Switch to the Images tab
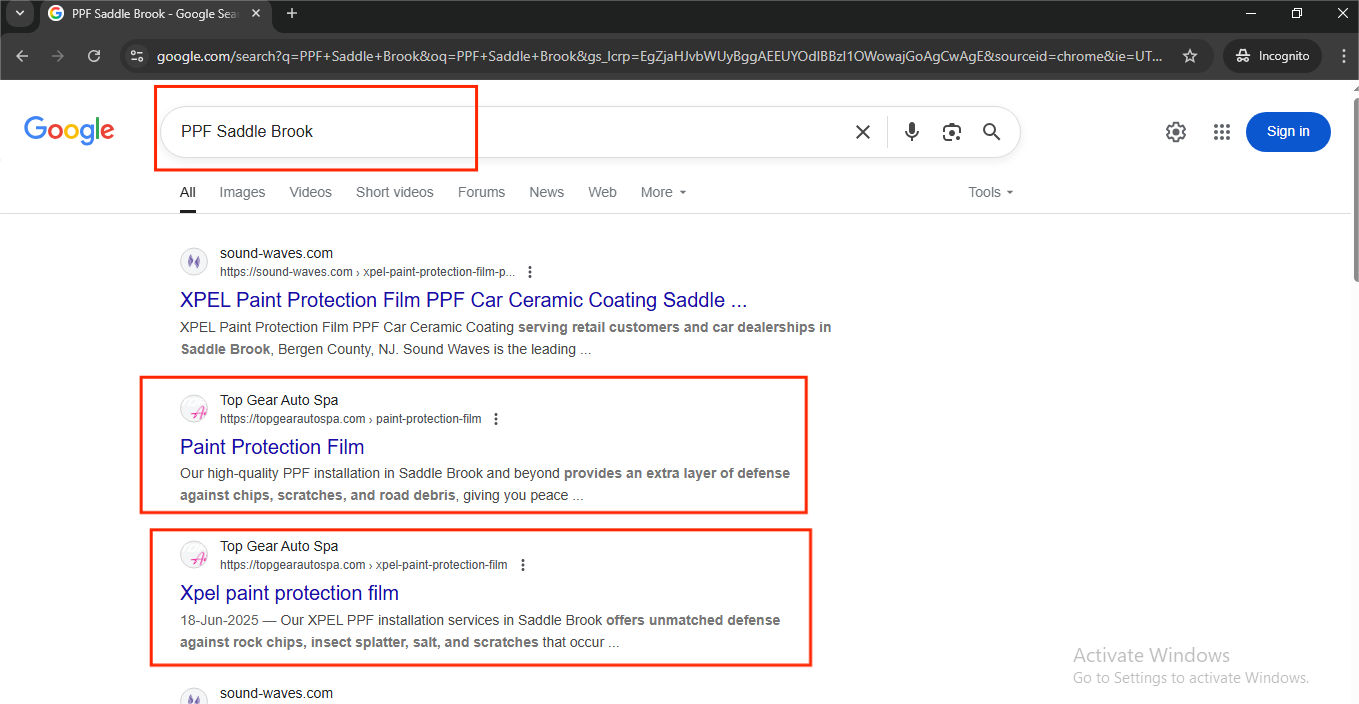Viewport: 1359px width, 704px height. point(242,192)
